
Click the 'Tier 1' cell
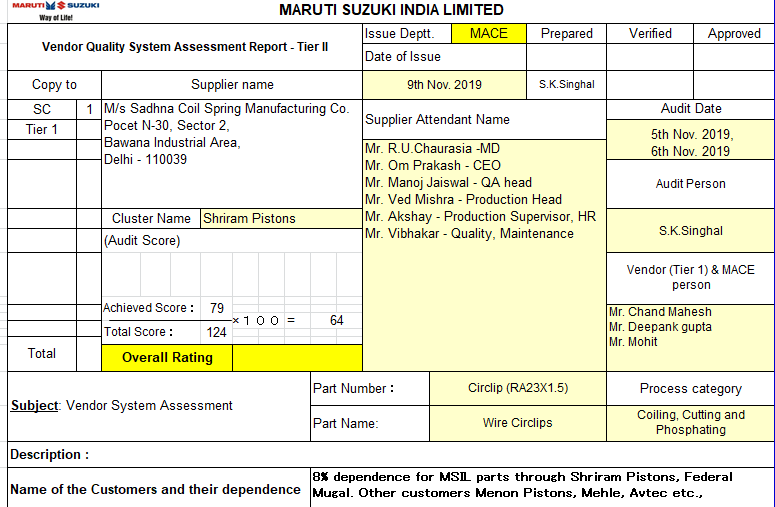[x=42, y=129]
